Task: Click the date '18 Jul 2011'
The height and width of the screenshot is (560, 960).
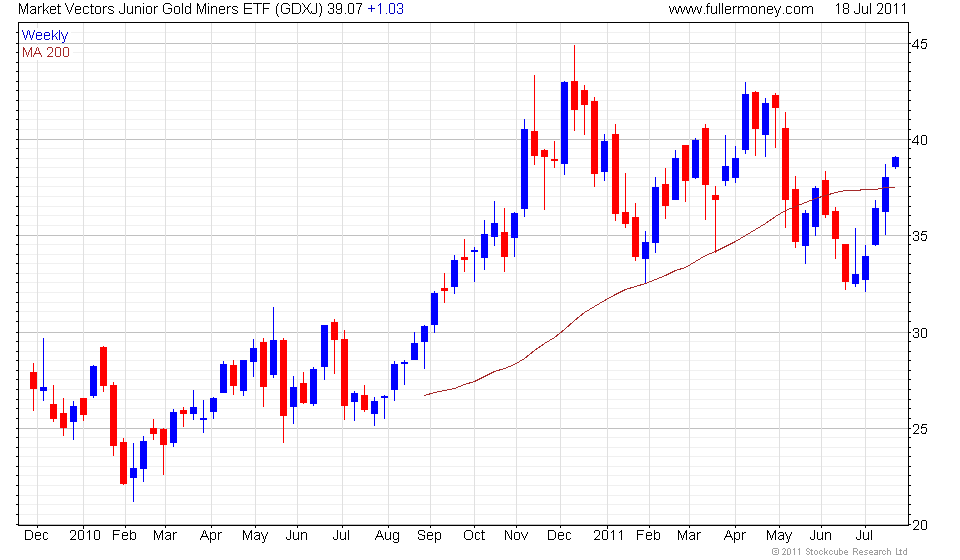Action: pyautogui.click(x=870, y=9)
